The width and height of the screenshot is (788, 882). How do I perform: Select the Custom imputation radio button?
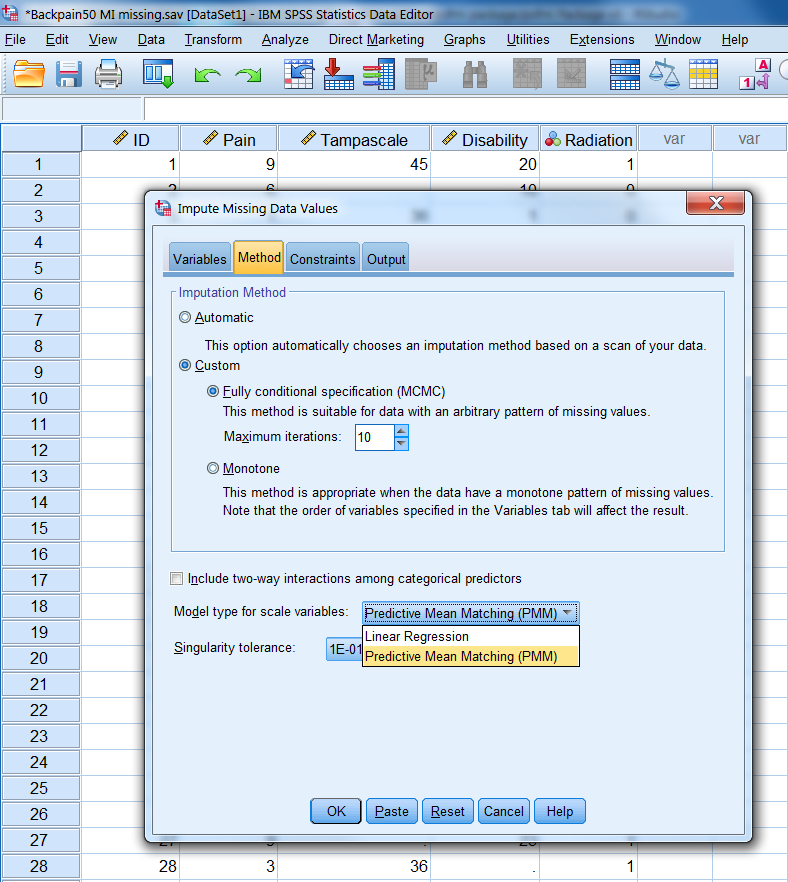point(184,365)
